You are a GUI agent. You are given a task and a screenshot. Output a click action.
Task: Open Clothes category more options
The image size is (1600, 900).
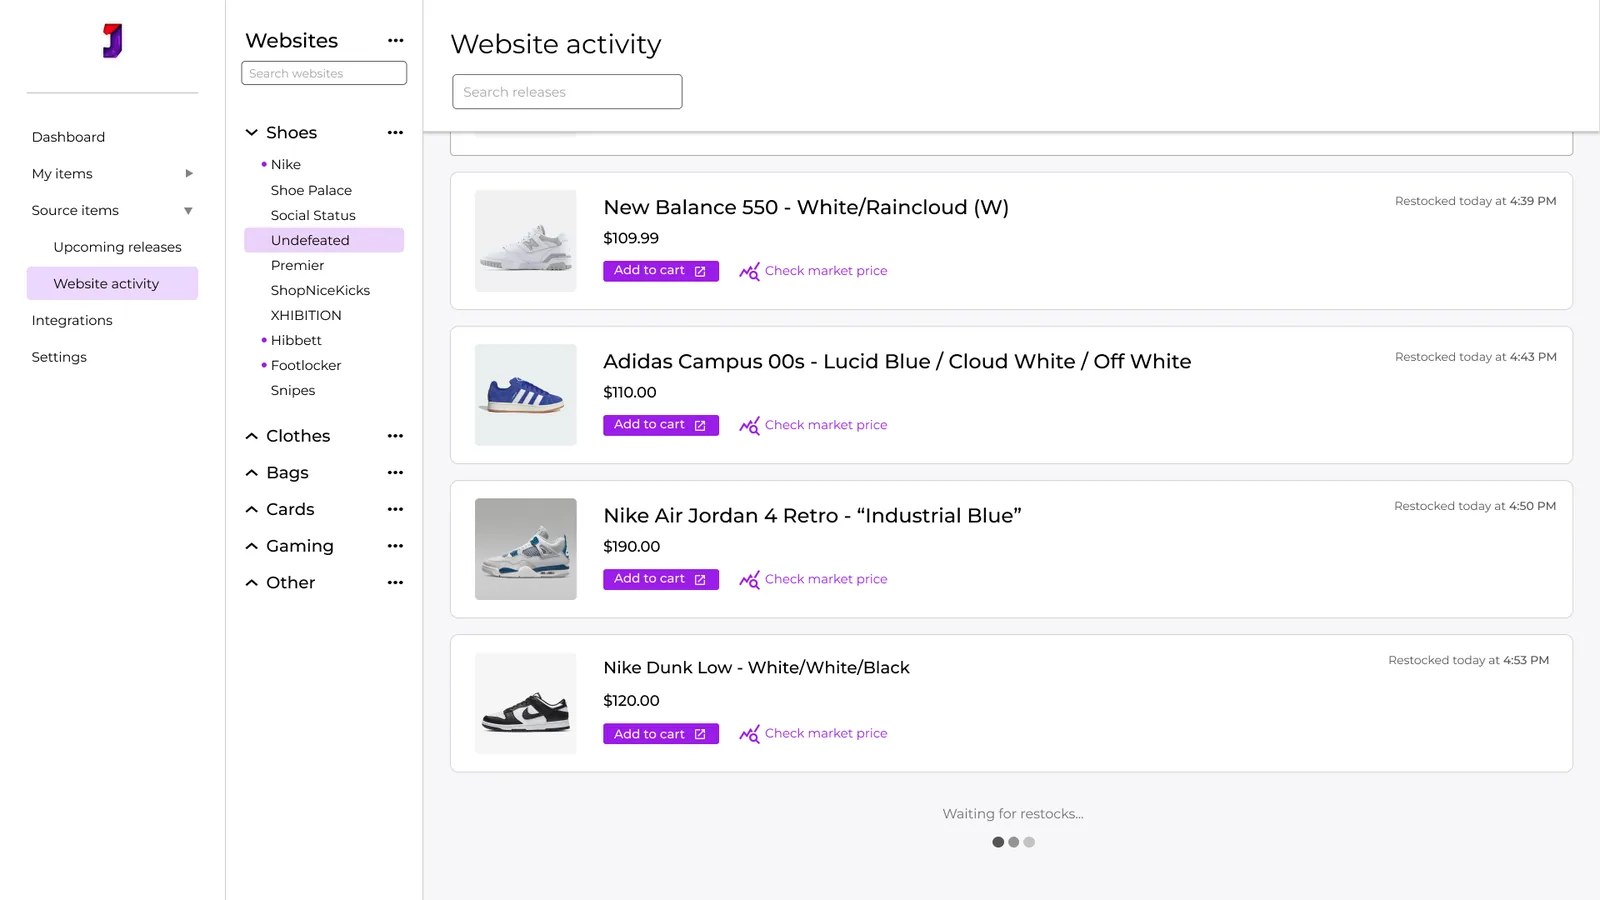point(395,436)
